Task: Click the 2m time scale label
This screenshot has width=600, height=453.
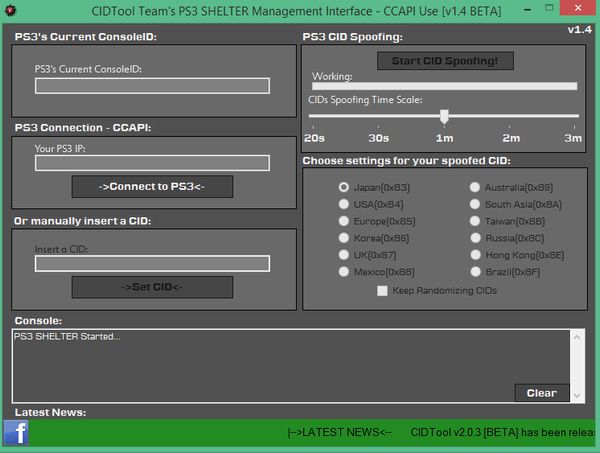Action: point(511,138)
